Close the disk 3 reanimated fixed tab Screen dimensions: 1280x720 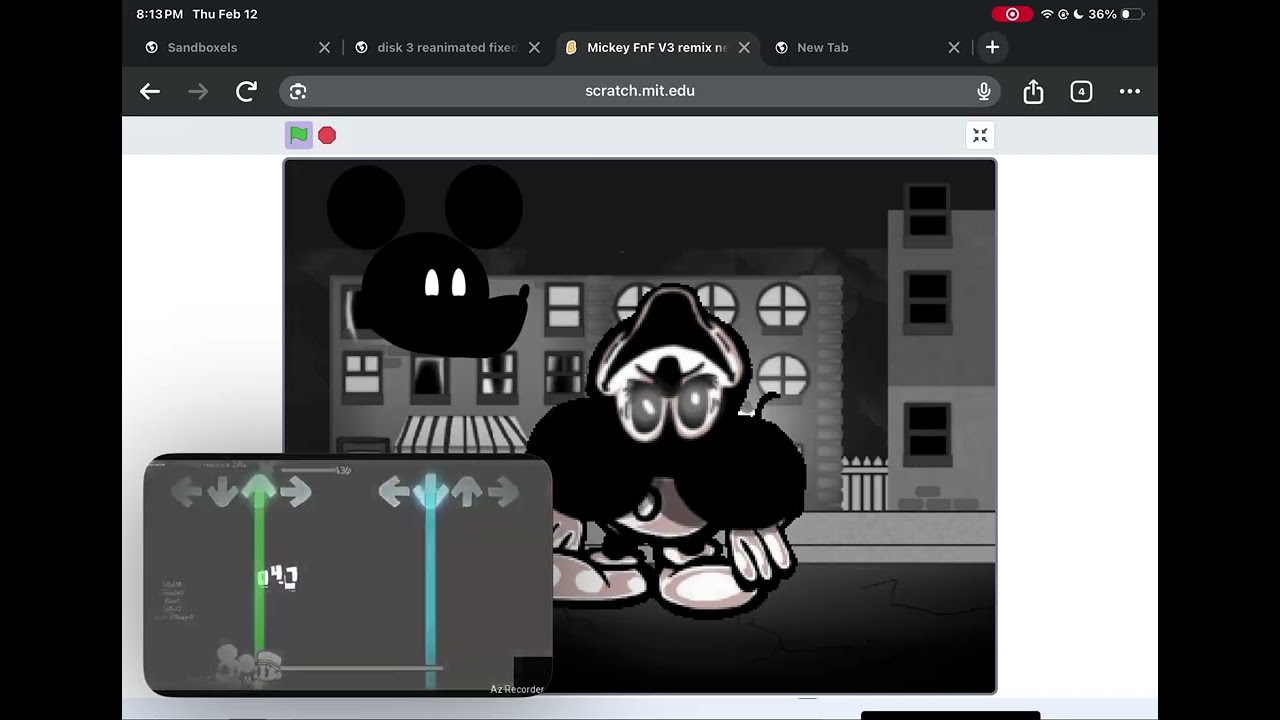[x=534, y=47]
